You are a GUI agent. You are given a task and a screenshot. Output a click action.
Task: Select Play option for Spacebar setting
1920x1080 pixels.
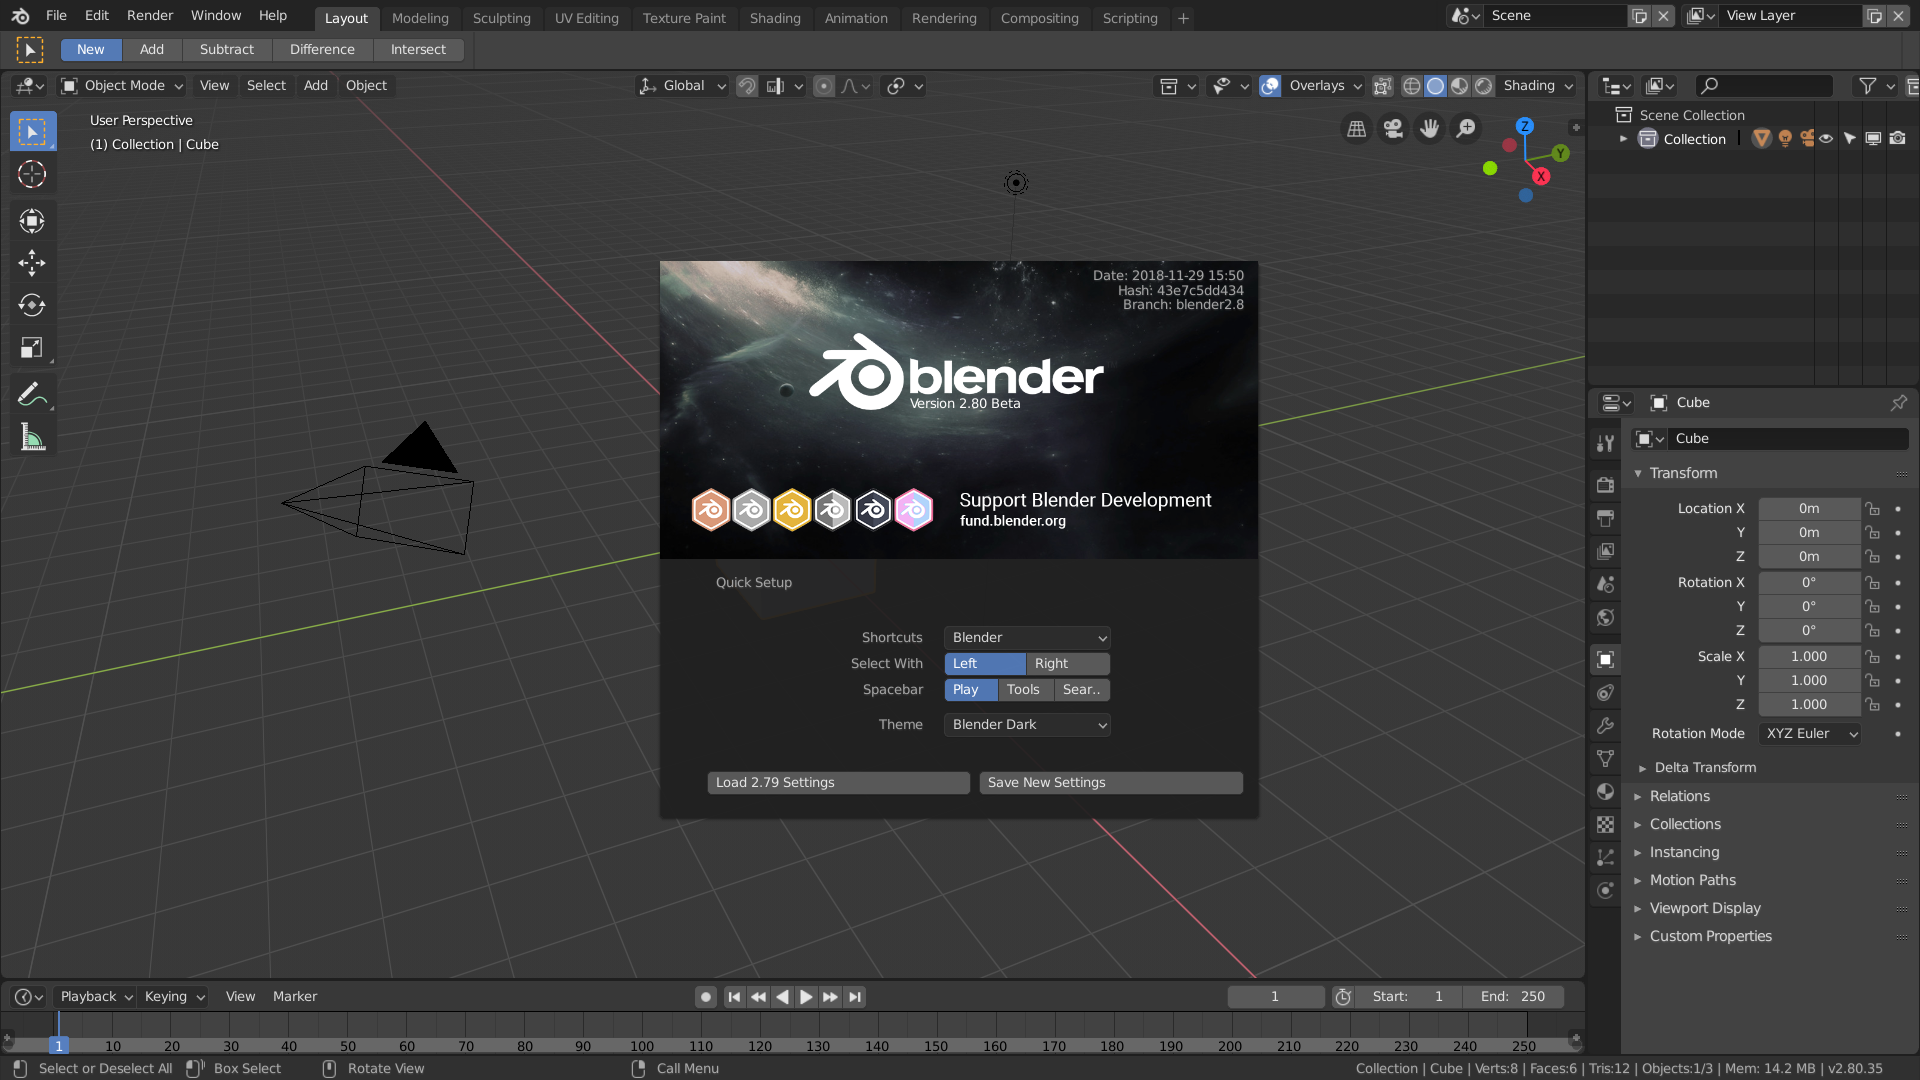pyautogui.click(x=967, y=688)
